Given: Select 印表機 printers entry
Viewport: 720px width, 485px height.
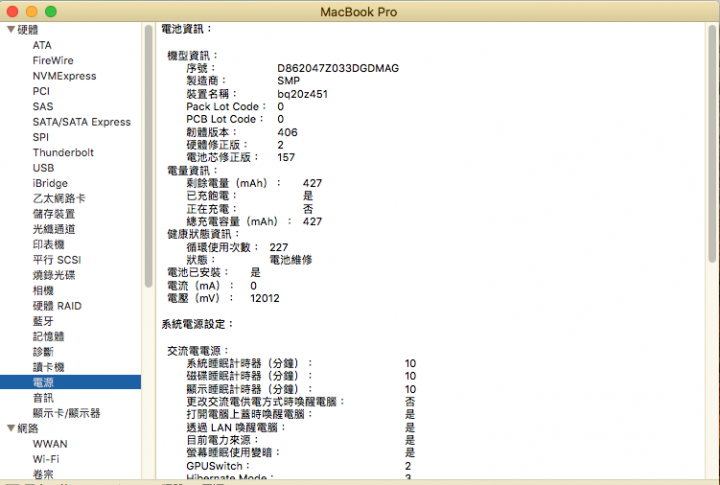Looking at the screenshot, I should (x=48, y=244).
